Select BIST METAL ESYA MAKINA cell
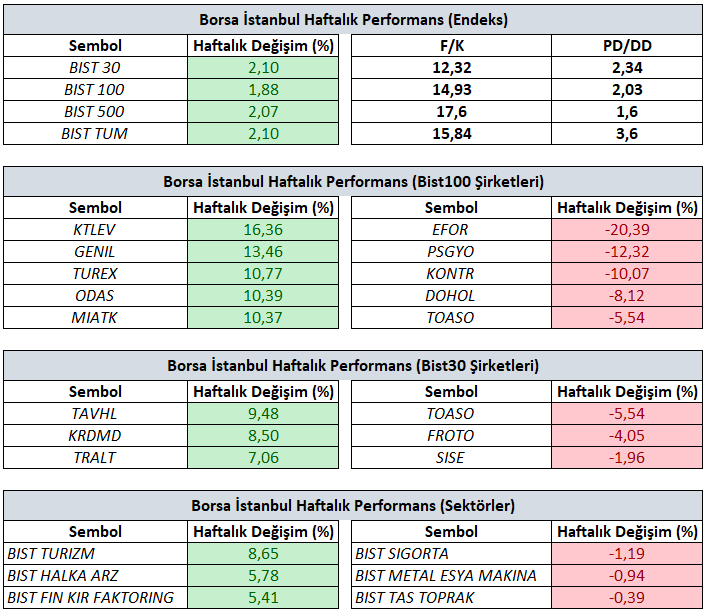 (451, 576)
